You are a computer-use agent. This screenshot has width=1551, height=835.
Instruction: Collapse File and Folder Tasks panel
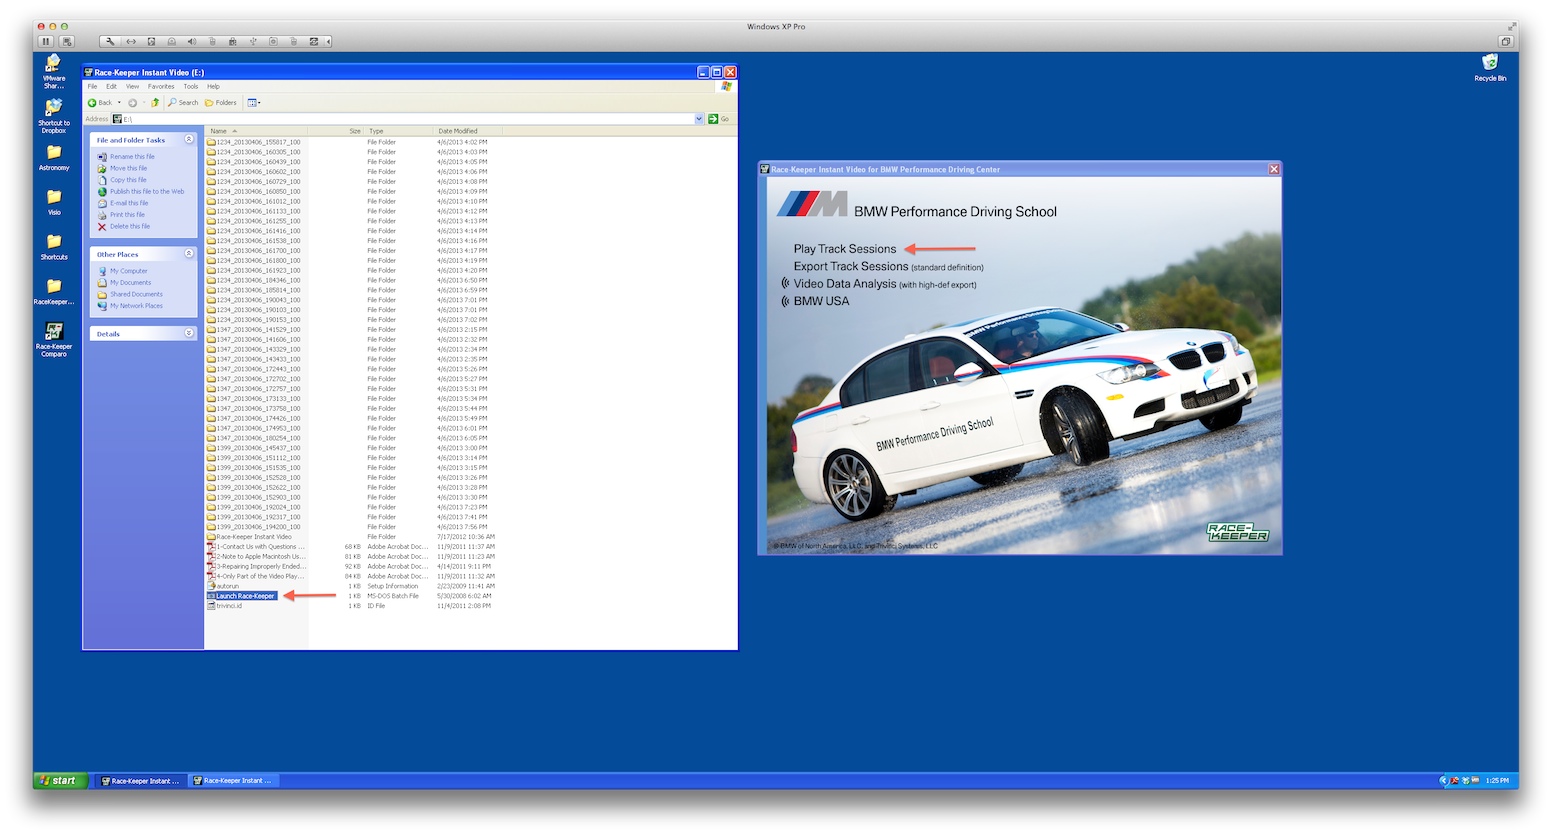click(x=189, y=140)
